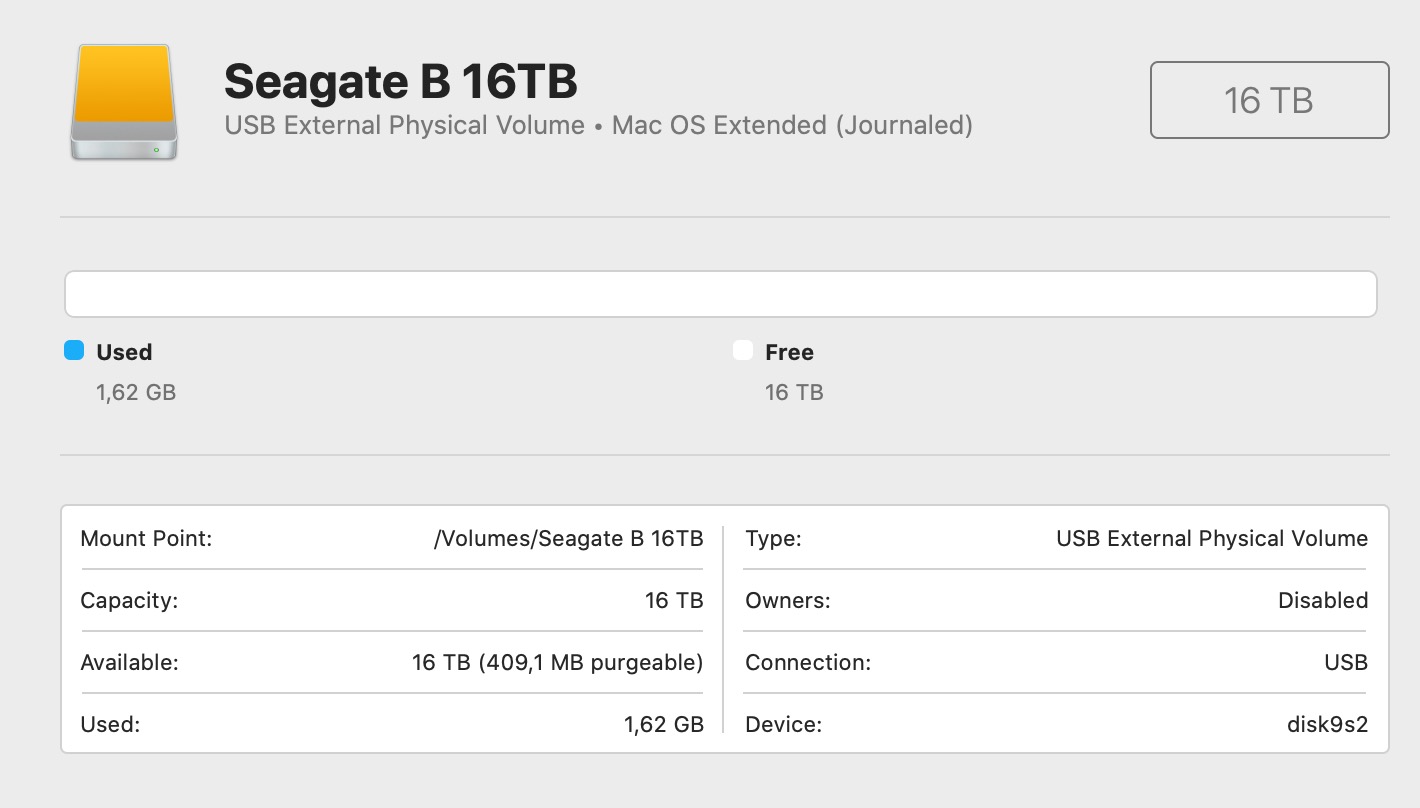1420x808 pixels.
Task: Click the Owners Disabled value
Action: coord(1322,601)
